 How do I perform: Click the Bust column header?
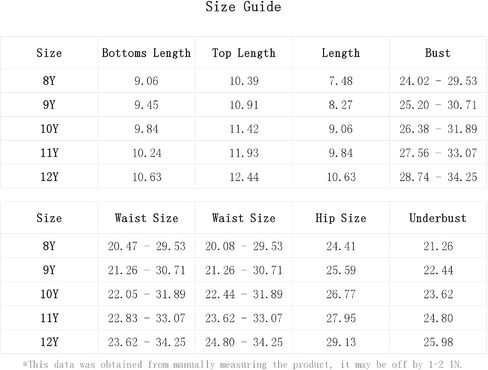(438, 53)
